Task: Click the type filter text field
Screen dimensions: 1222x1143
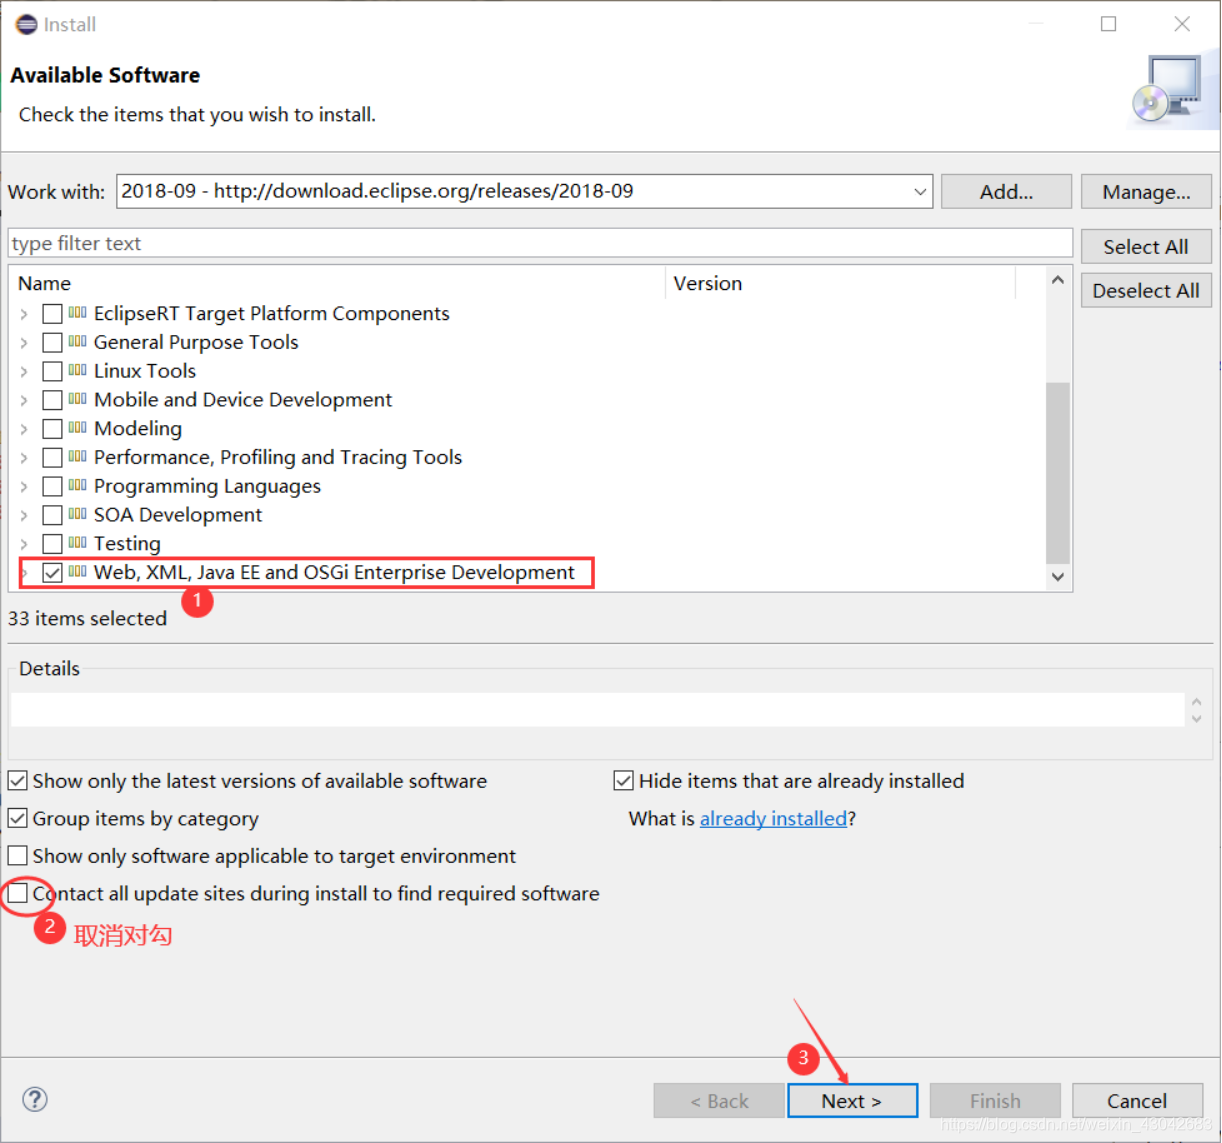Action: 540,243
